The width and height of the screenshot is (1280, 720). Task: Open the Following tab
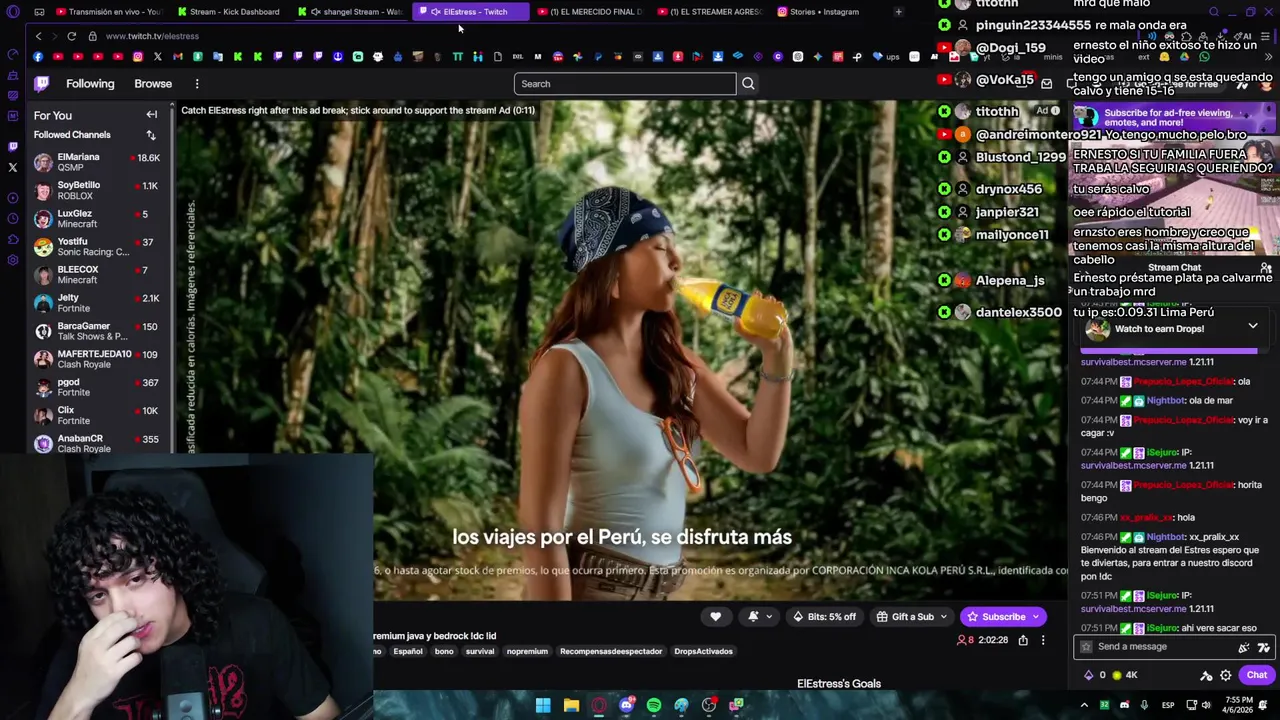click(90, 84)
